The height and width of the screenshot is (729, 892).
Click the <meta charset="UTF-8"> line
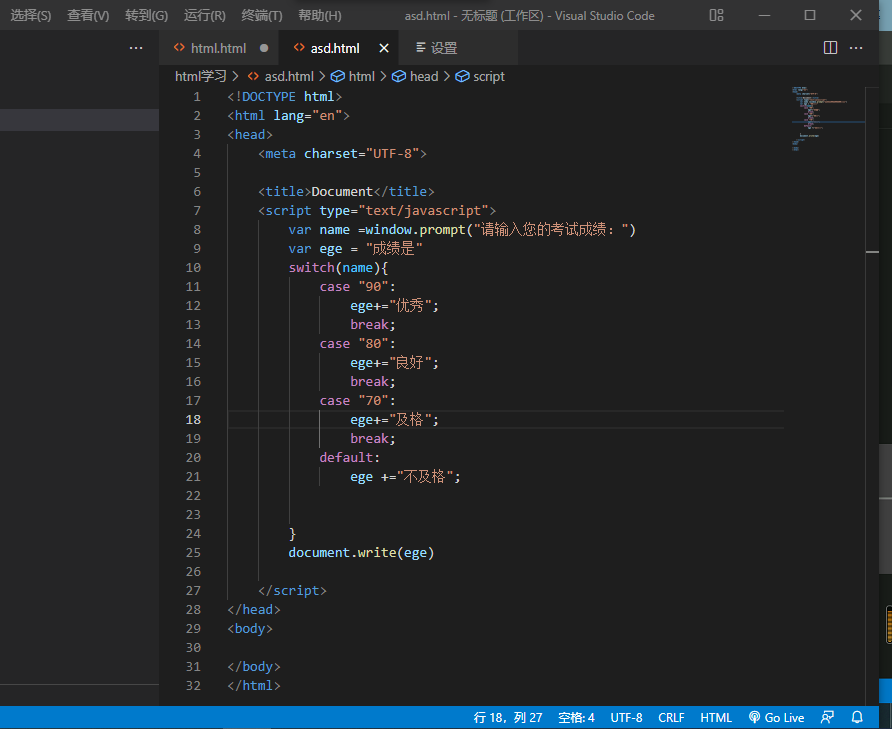coord(342,154)
